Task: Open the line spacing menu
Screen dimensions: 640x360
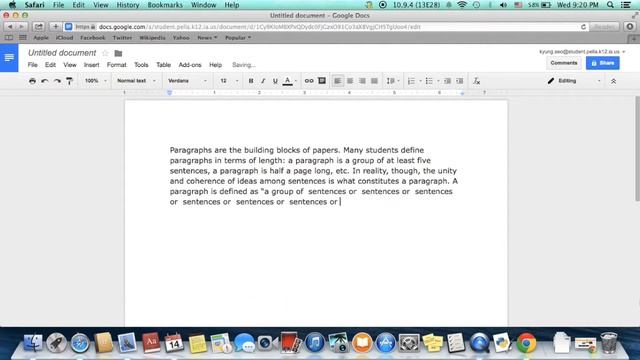Action: click(392, 81)
